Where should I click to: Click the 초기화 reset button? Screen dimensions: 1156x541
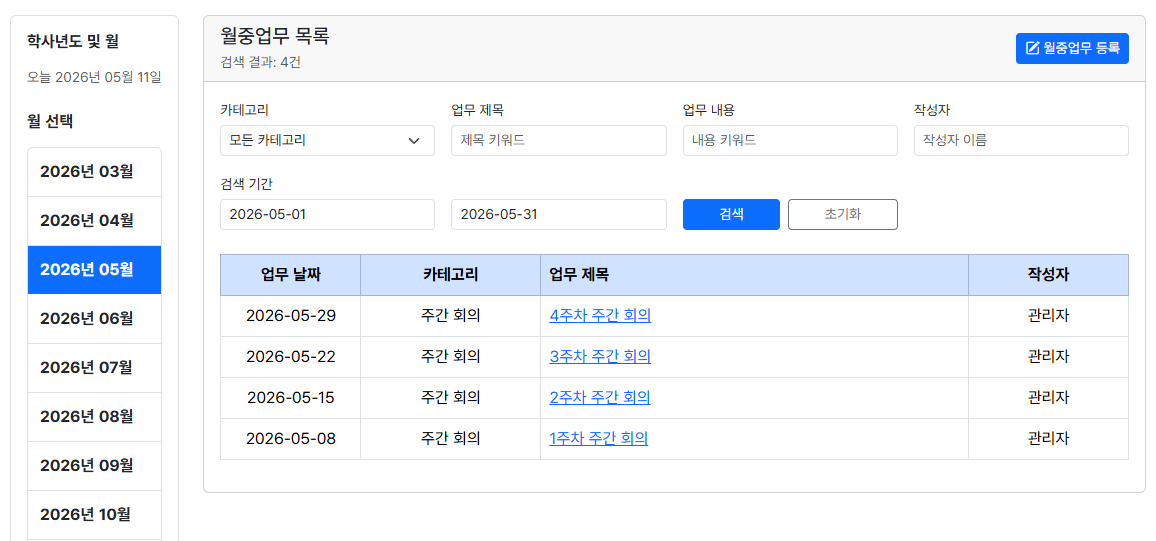click(x=843, y=214)
